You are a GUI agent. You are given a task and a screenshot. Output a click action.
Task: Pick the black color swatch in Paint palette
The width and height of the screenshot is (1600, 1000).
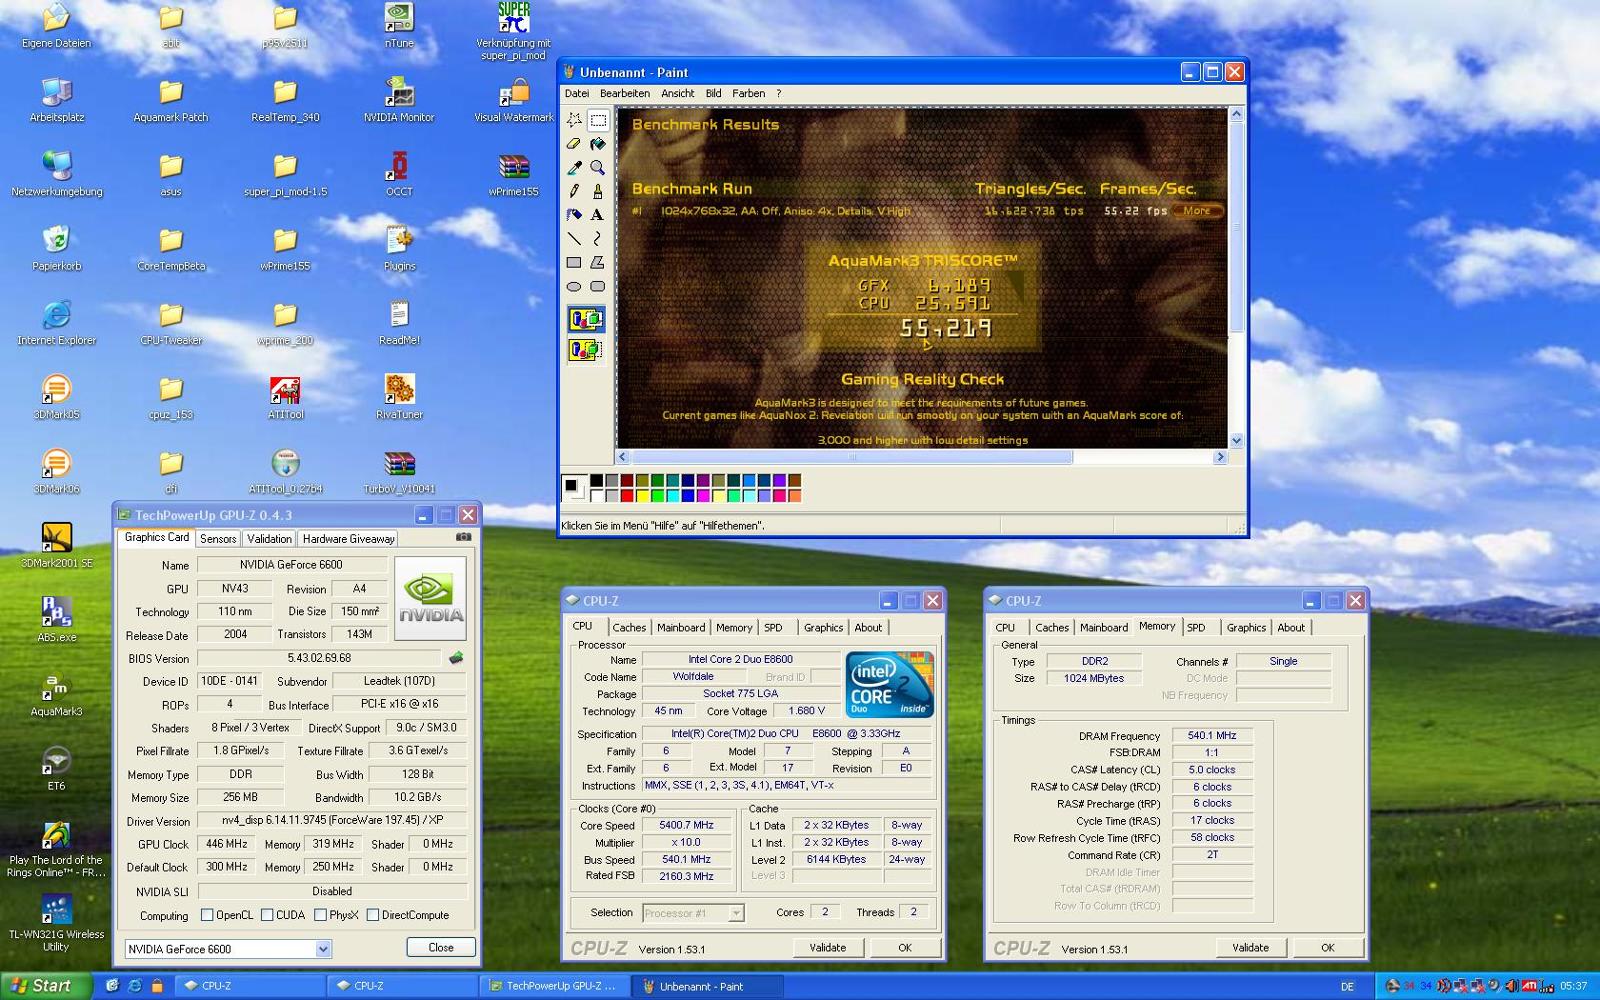coord(596,481)
